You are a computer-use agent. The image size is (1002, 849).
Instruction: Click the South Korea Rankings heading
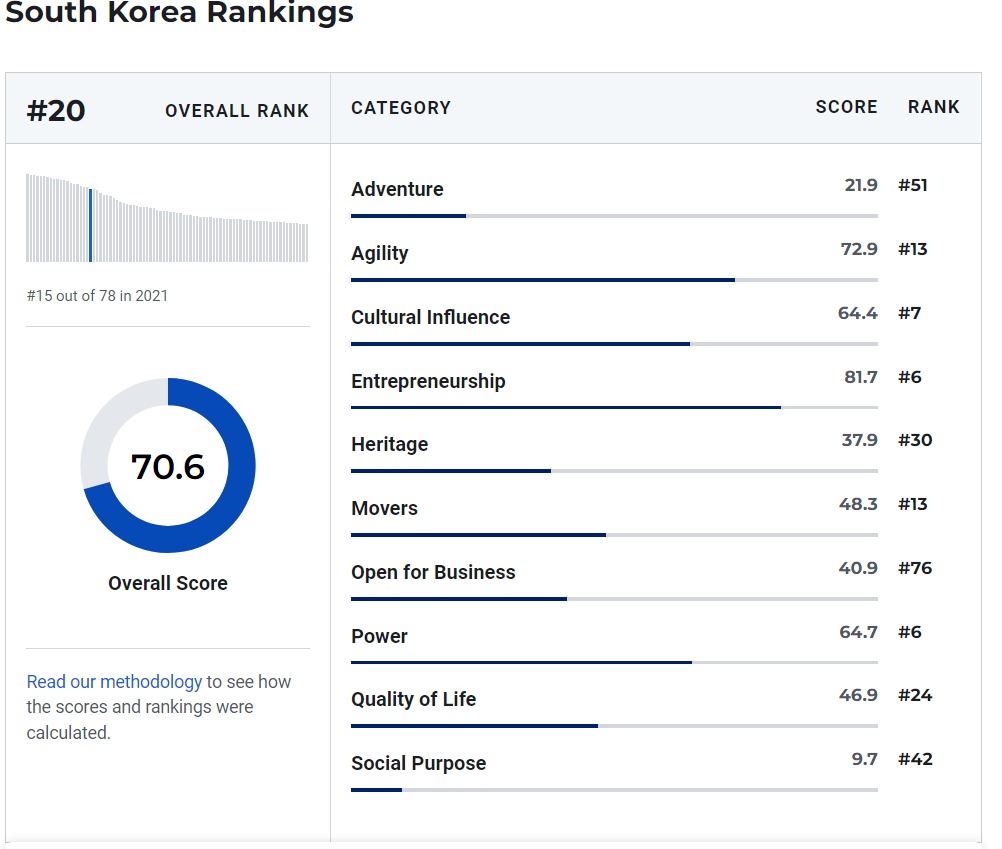coord(180,13)
